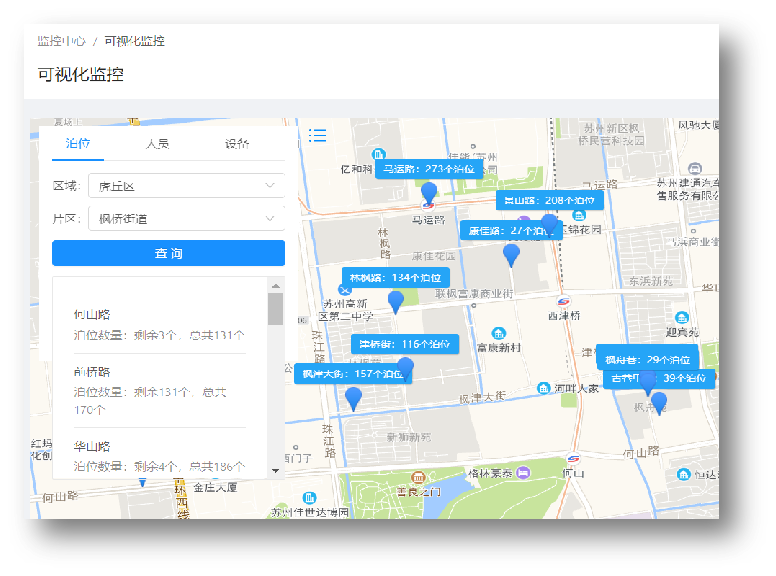This screenshot has height=576, width=776.
Task: Select 何山路 in the results list
Action: pos(92,315)
